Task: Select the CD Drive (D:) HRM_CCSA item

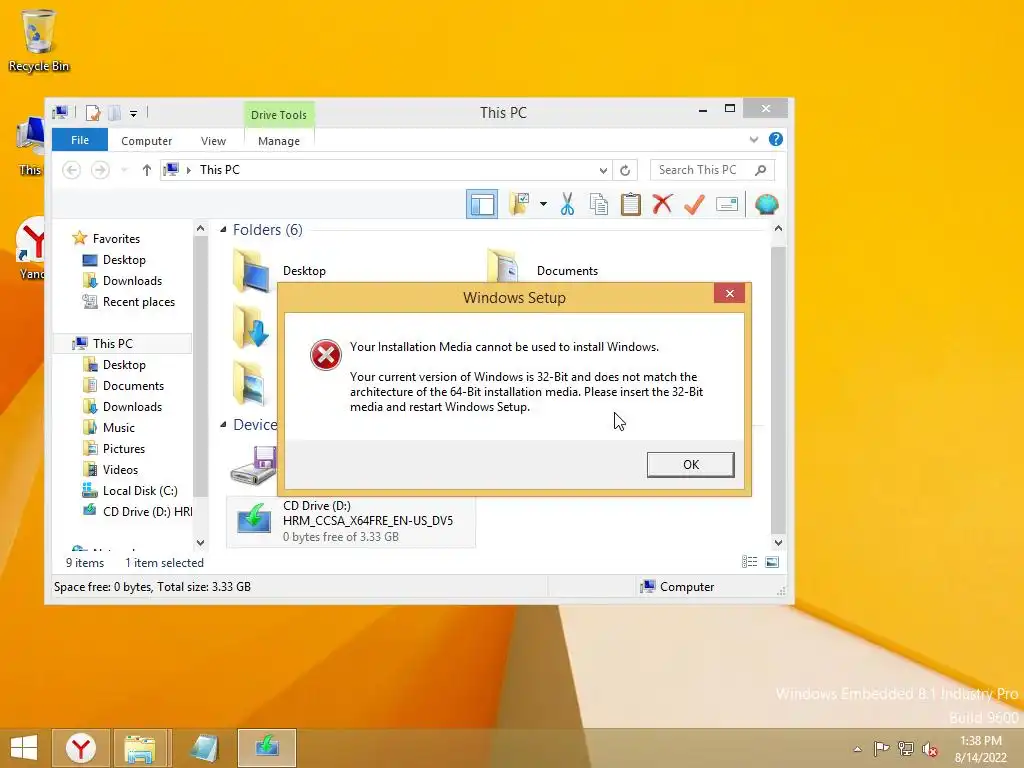Action: [350, 521]
